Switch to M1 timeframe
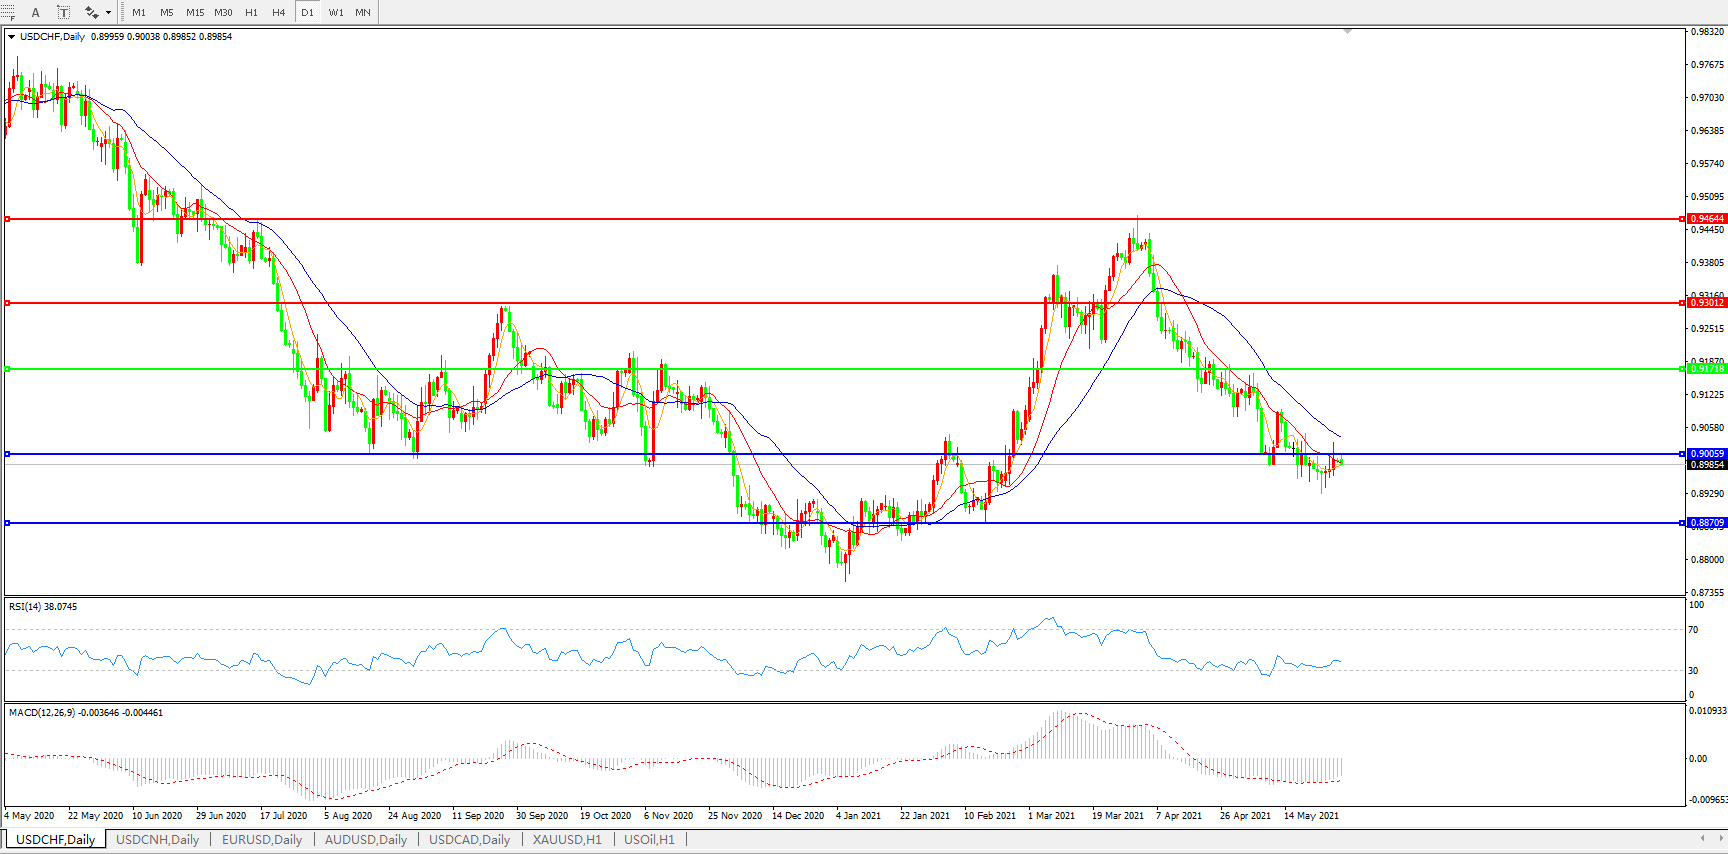The image size is (1728, 854). click(x=139, y=12)
